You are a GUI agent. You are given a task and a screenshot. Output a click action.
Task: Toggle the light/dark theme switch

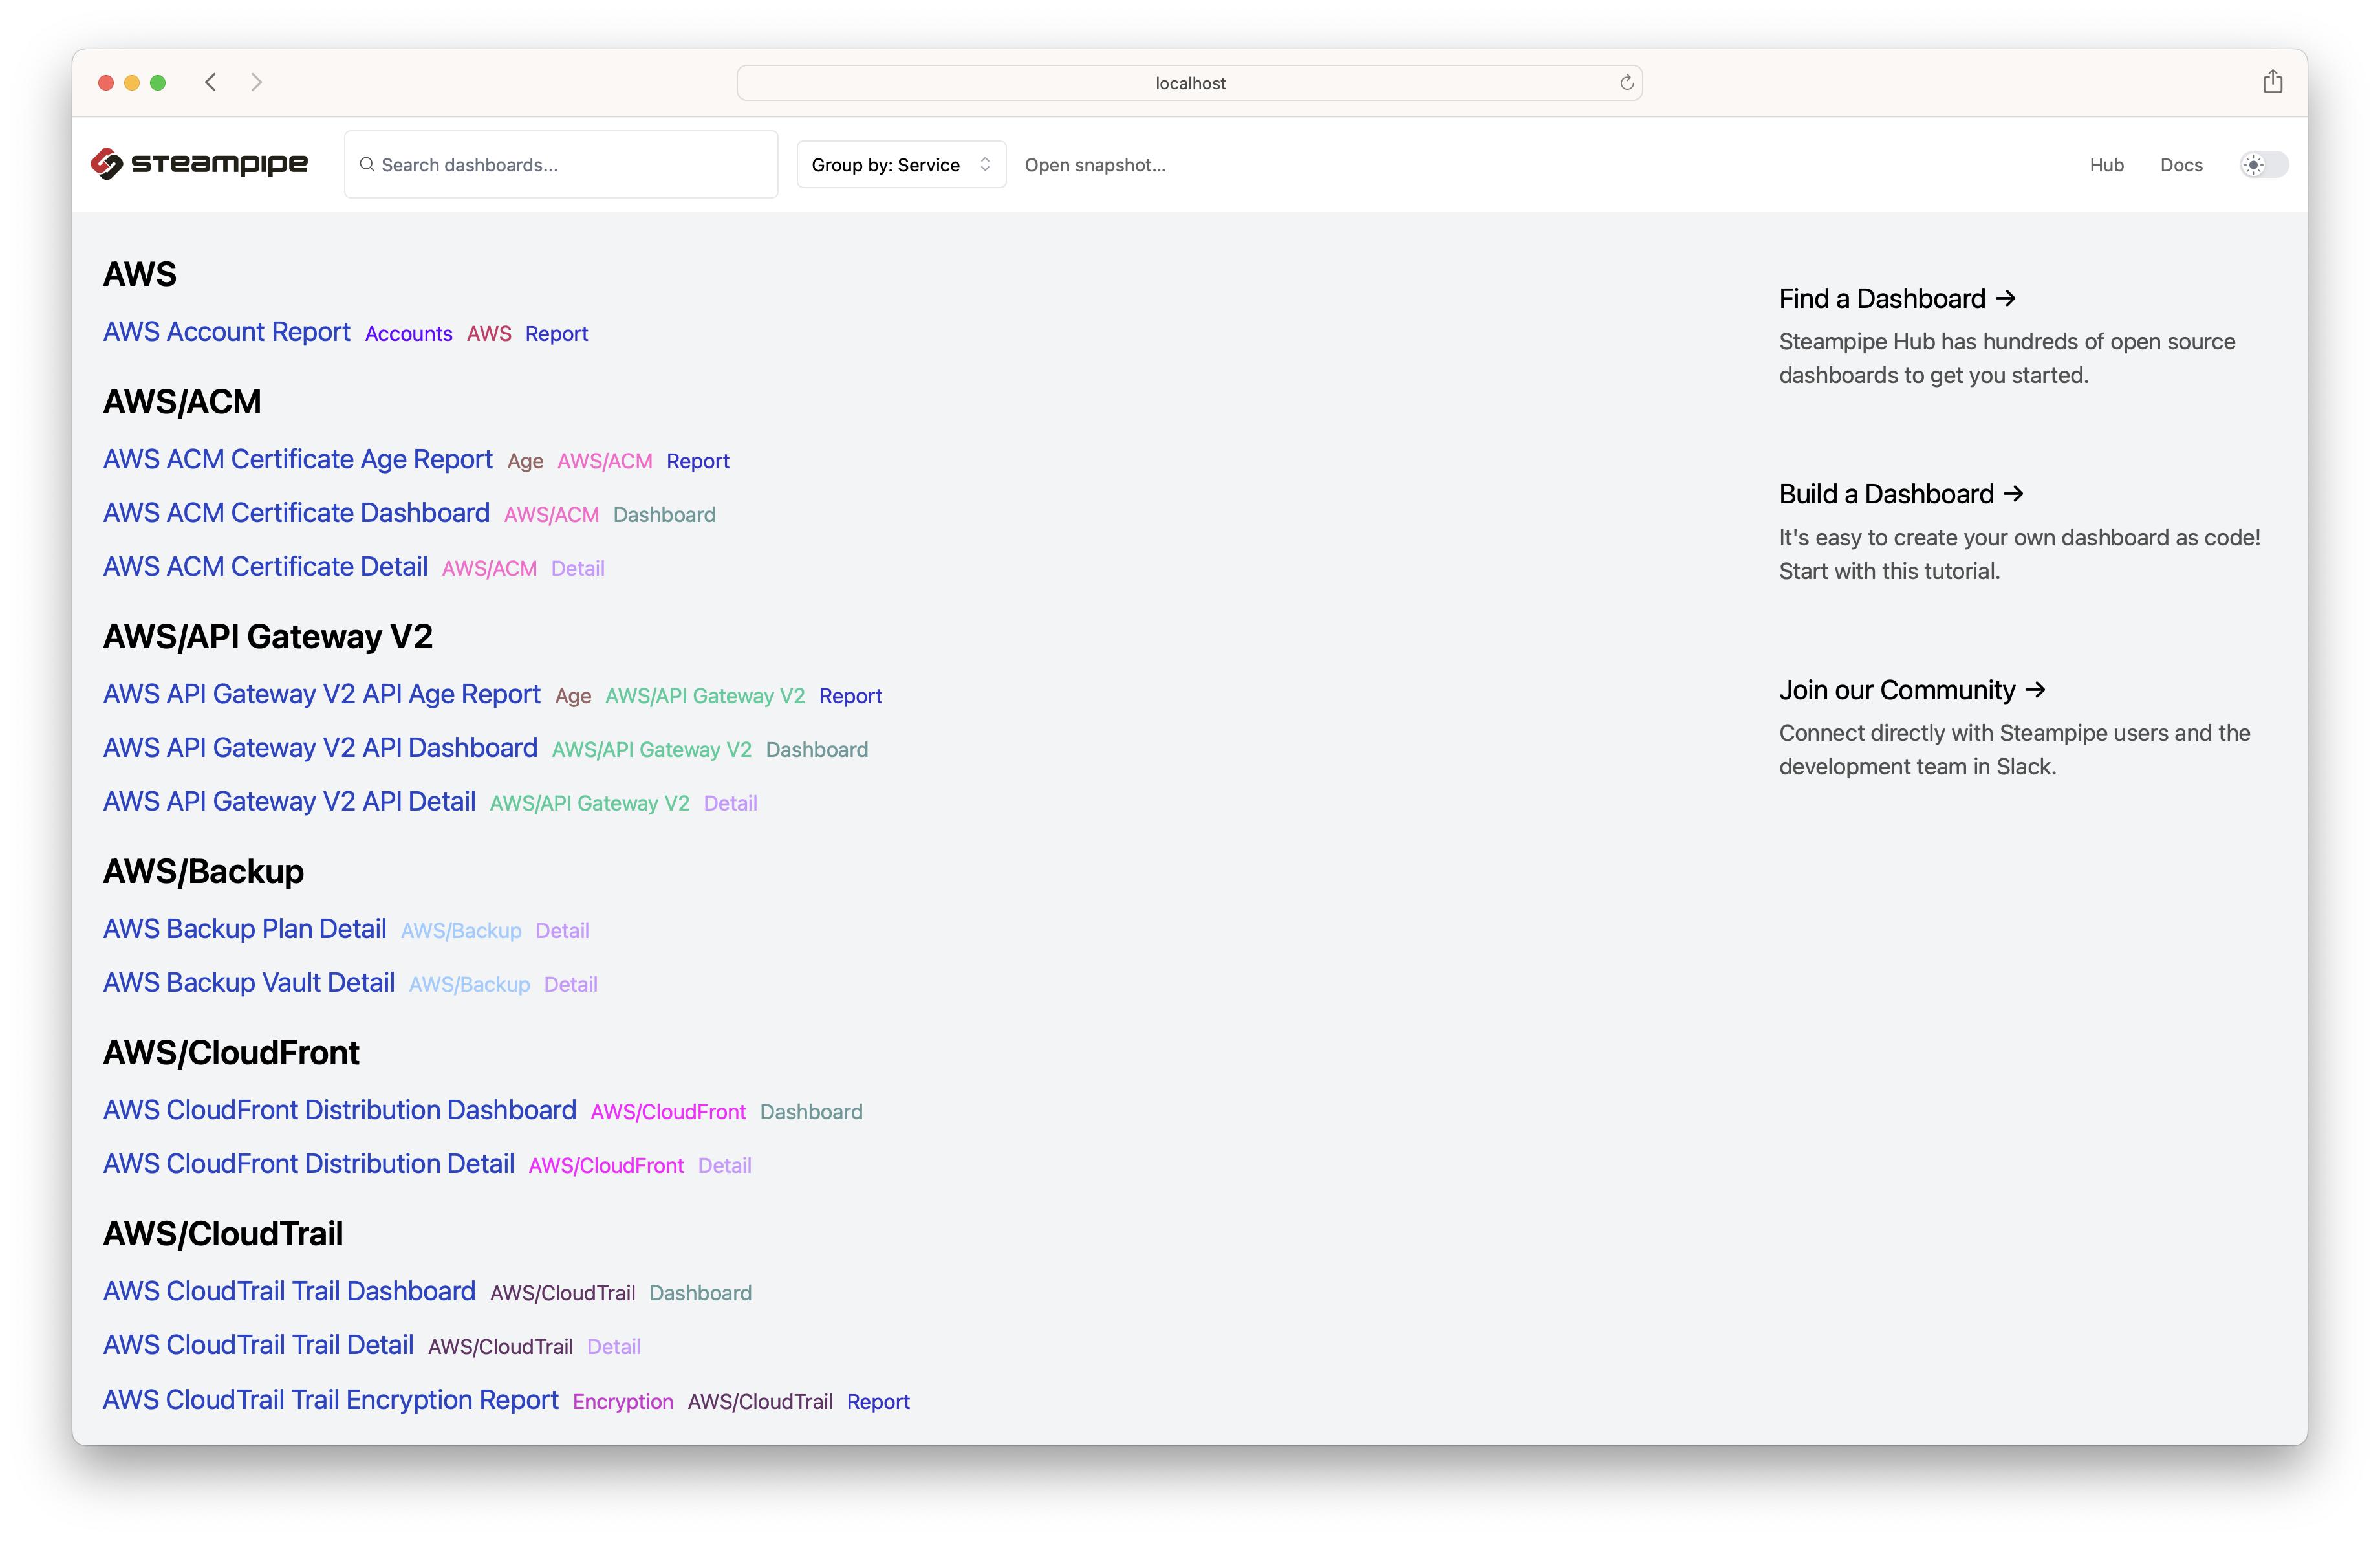pyautogui.click(x=2261, y=164)
